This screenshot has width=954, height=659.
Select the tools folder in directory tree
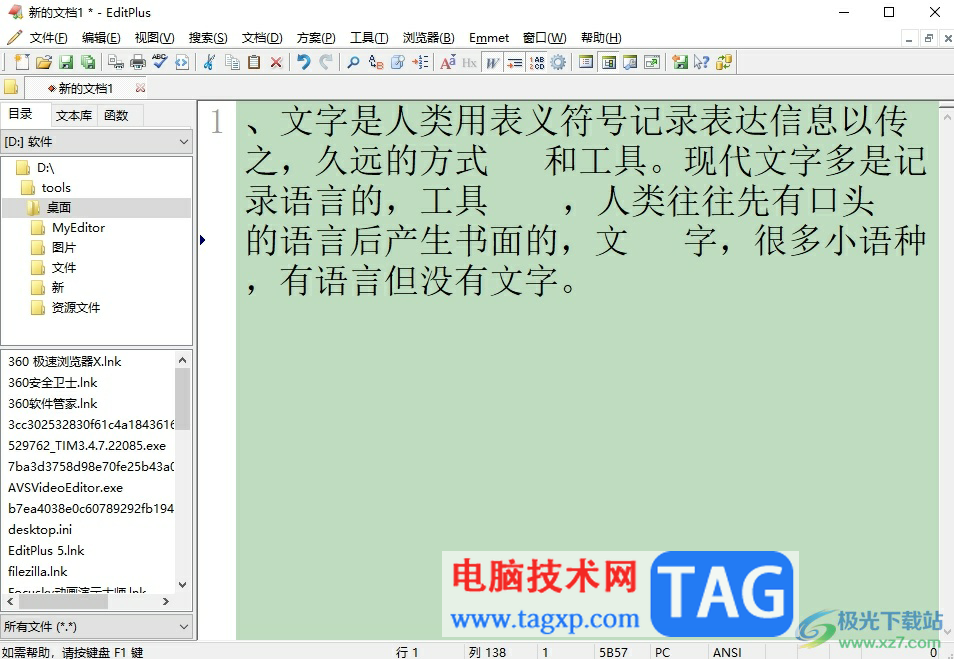pyautogui.click(x=56, y=187)
